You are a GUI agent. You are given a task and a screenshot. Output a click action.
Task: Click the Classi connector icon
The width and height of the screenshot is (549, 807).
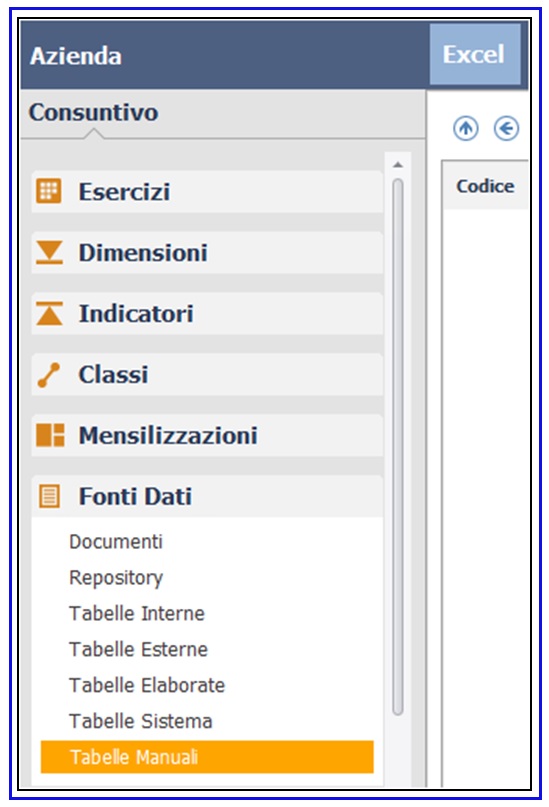(49, 375)
